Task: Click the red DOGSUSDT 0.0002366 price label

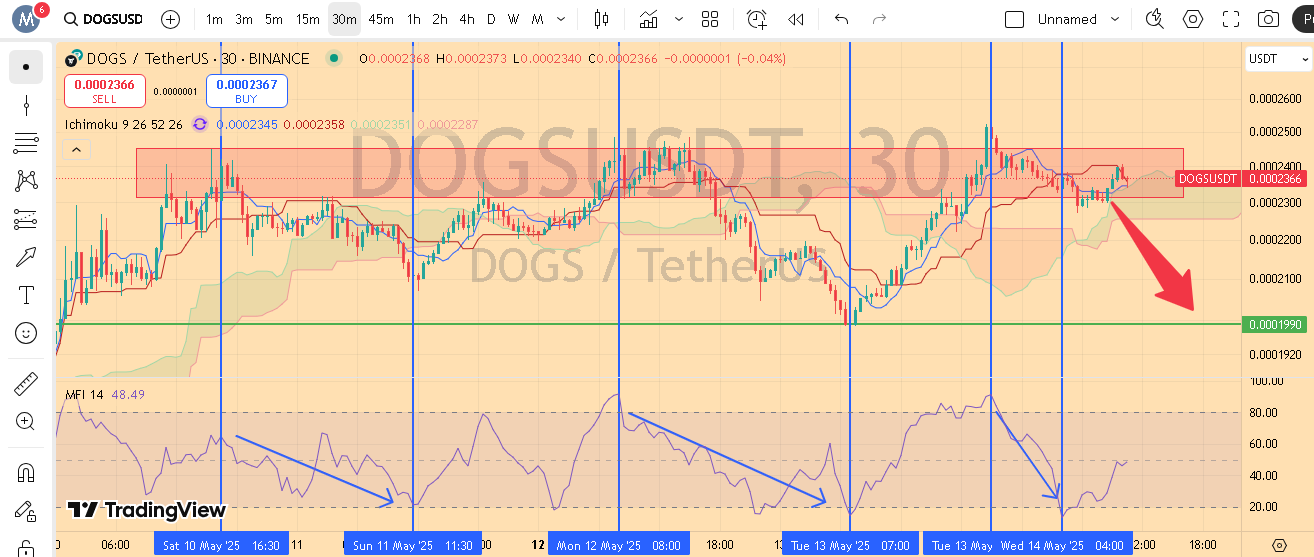Action: click(1240, 178)
